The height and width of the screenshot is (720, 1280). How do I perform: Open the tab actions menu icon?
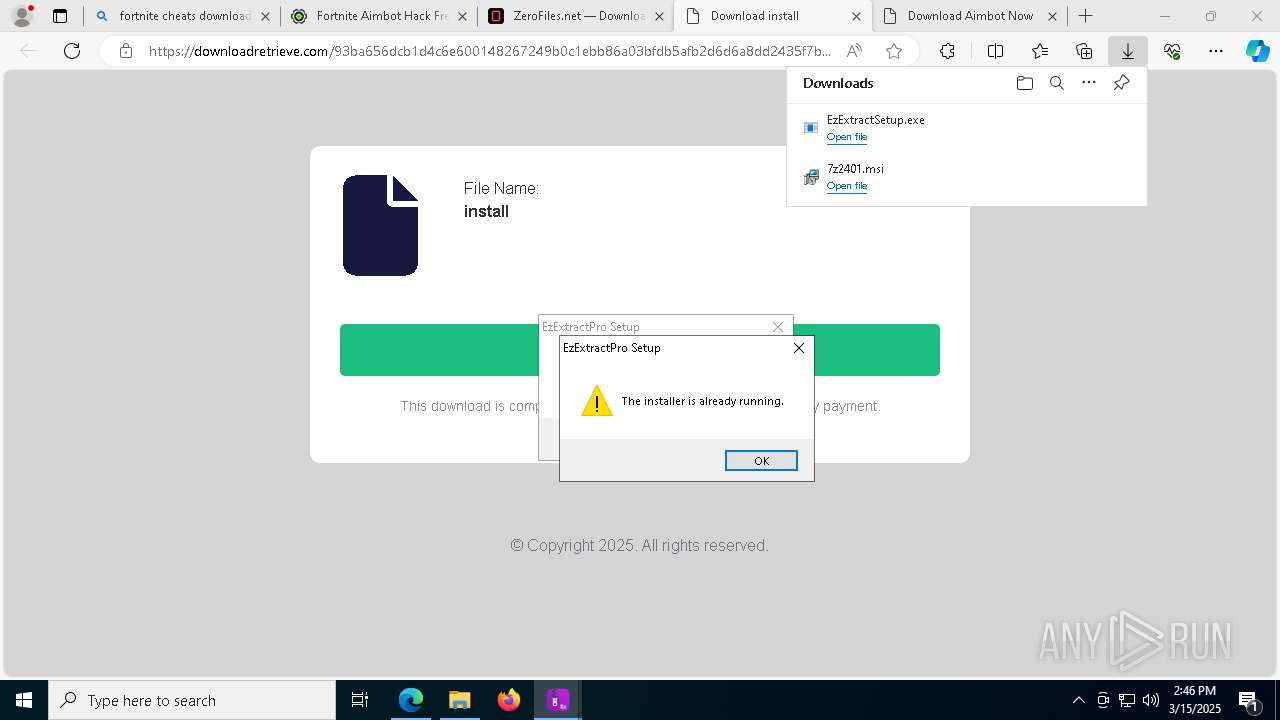[60, 16]
